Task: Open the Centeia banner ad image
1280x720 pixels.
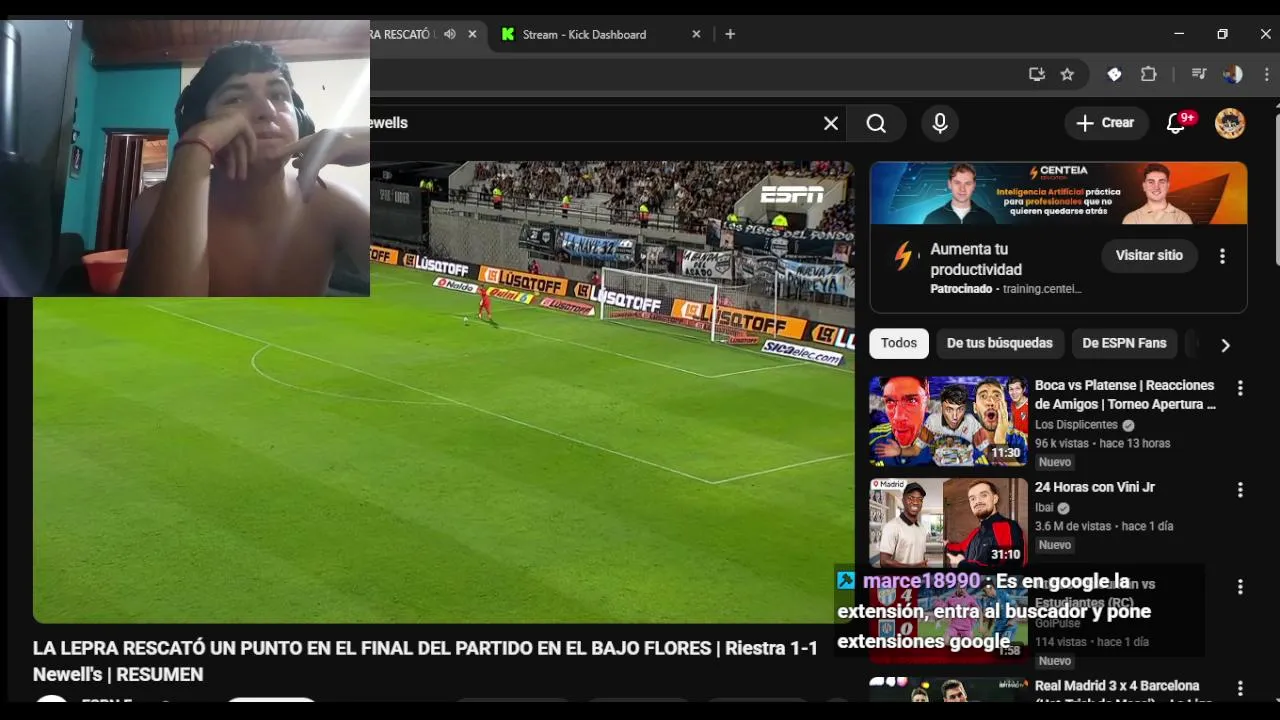Action: (x=1058, y=193)
